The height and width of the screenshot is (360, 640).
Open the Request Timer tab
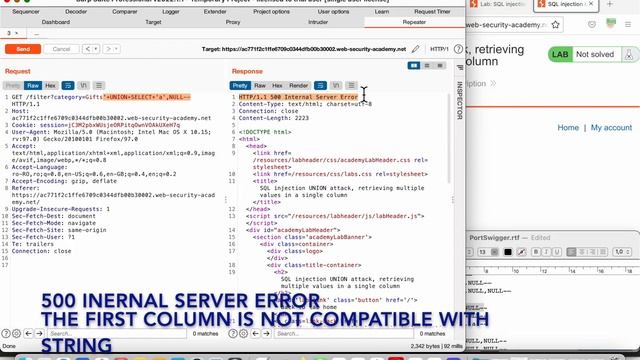(x=432, y=11)
